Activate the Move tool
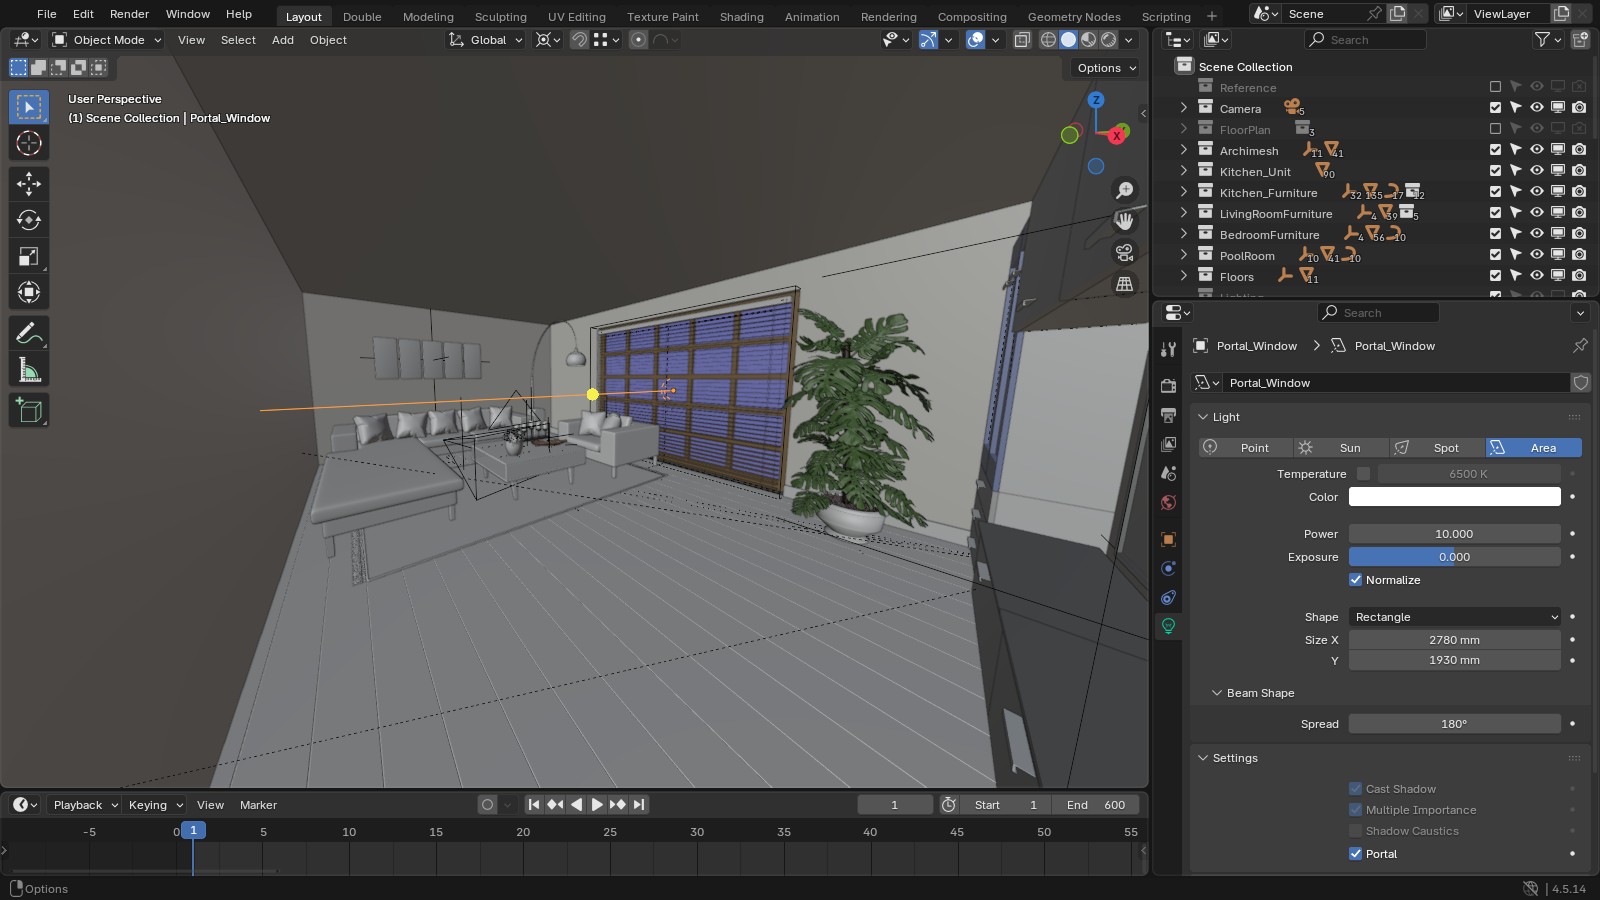Screen dimensions: 1600x900 pyautogui.click(x=29, y=184)
